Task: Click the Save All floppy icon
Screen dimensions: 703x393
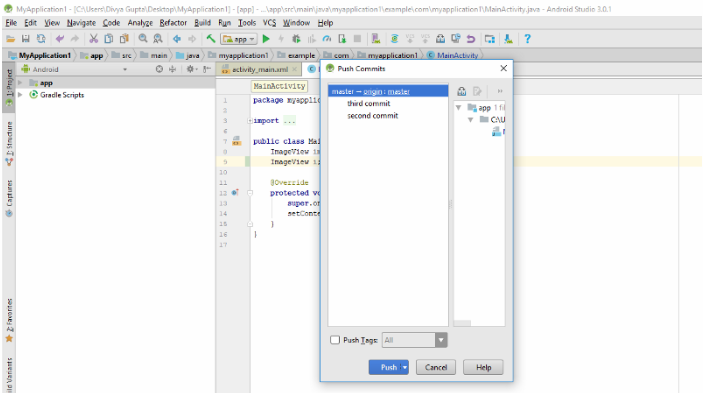Action: tap(26, 39)
